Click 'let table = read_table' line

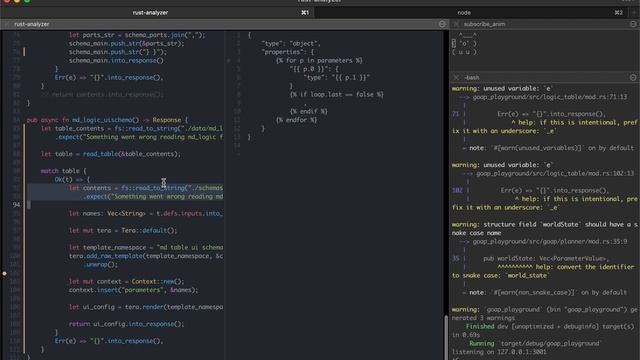point(111,154)
